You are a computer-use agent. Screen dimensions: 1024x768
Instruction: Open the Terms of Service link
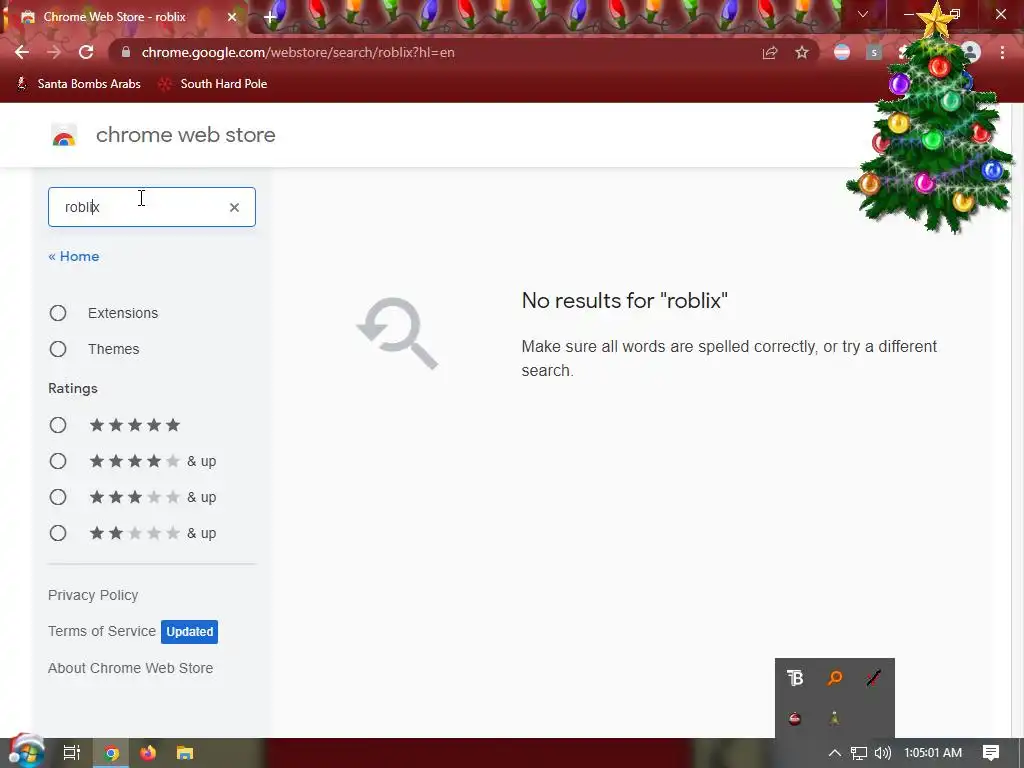click(102, 631)
